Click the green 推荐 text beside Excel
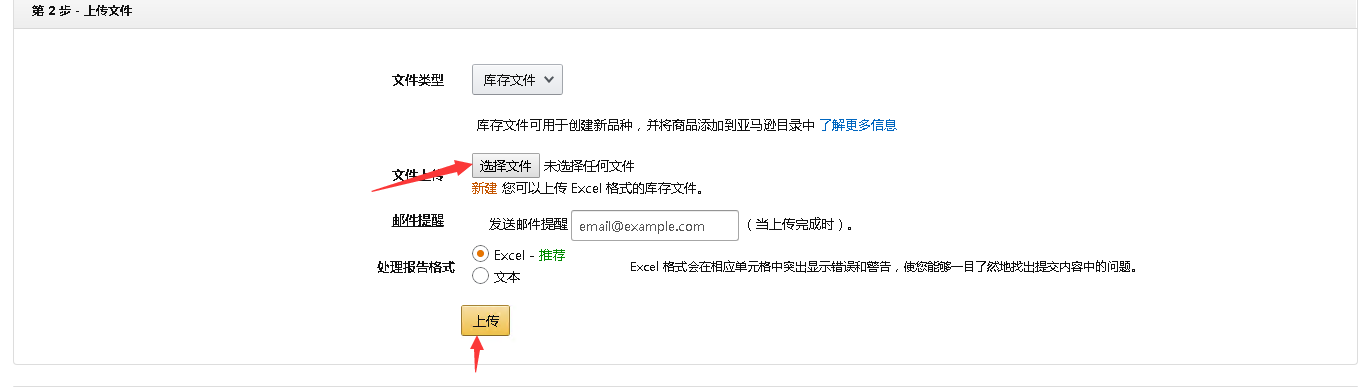Screen dimensions: 1360x387 [552, 255]
